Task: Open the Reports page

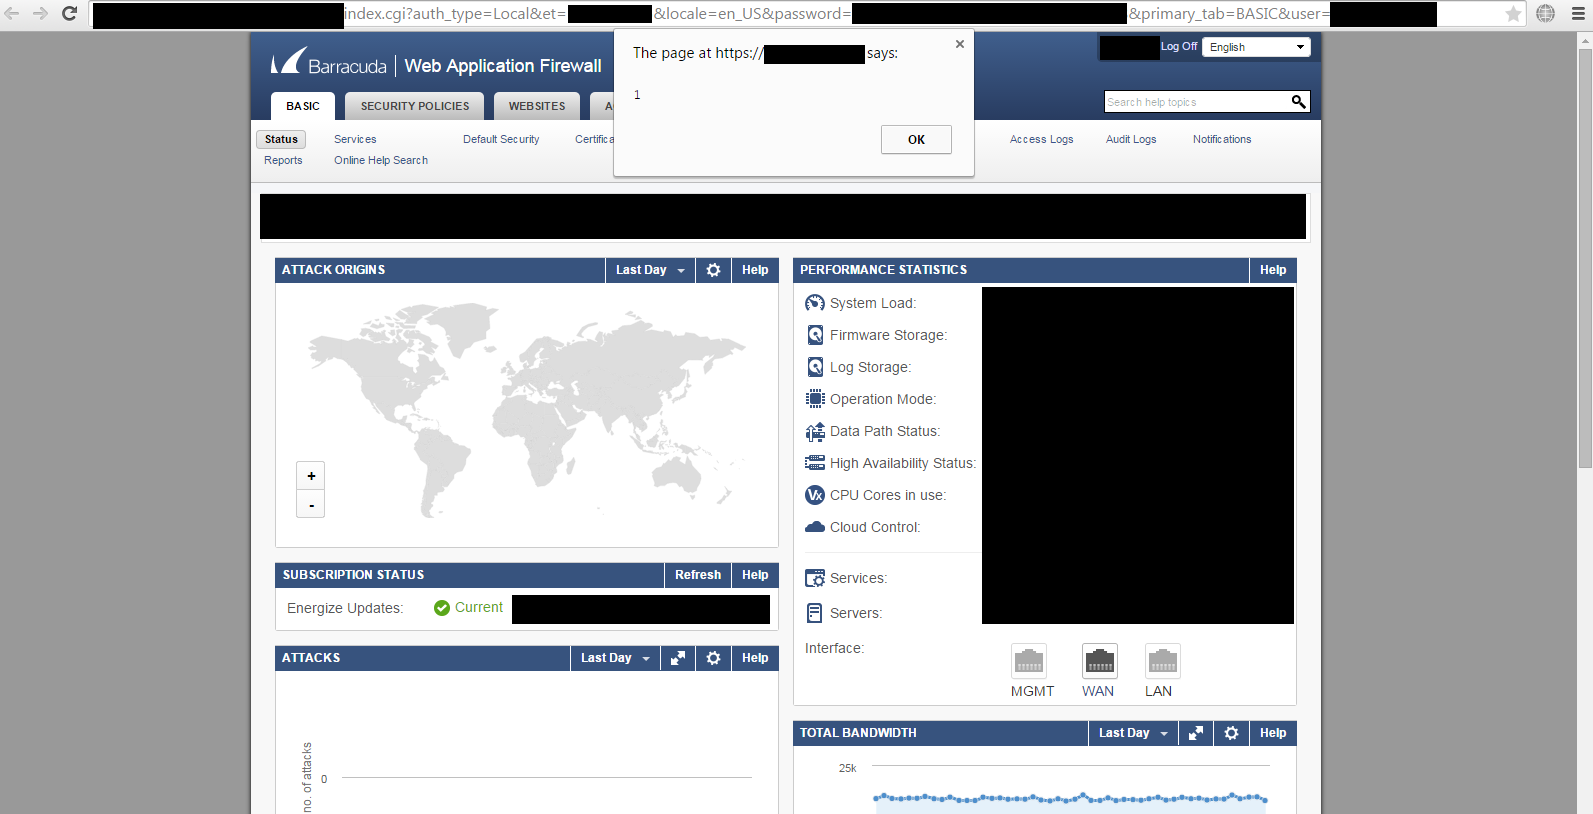Action: click(x=283, y=160)
